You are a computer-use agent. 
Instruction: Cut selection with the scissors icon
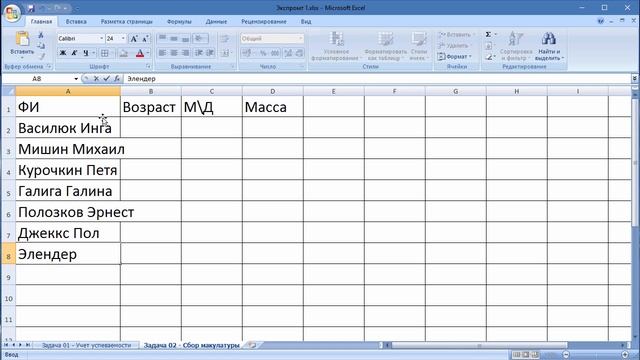[x=41, y=36]
